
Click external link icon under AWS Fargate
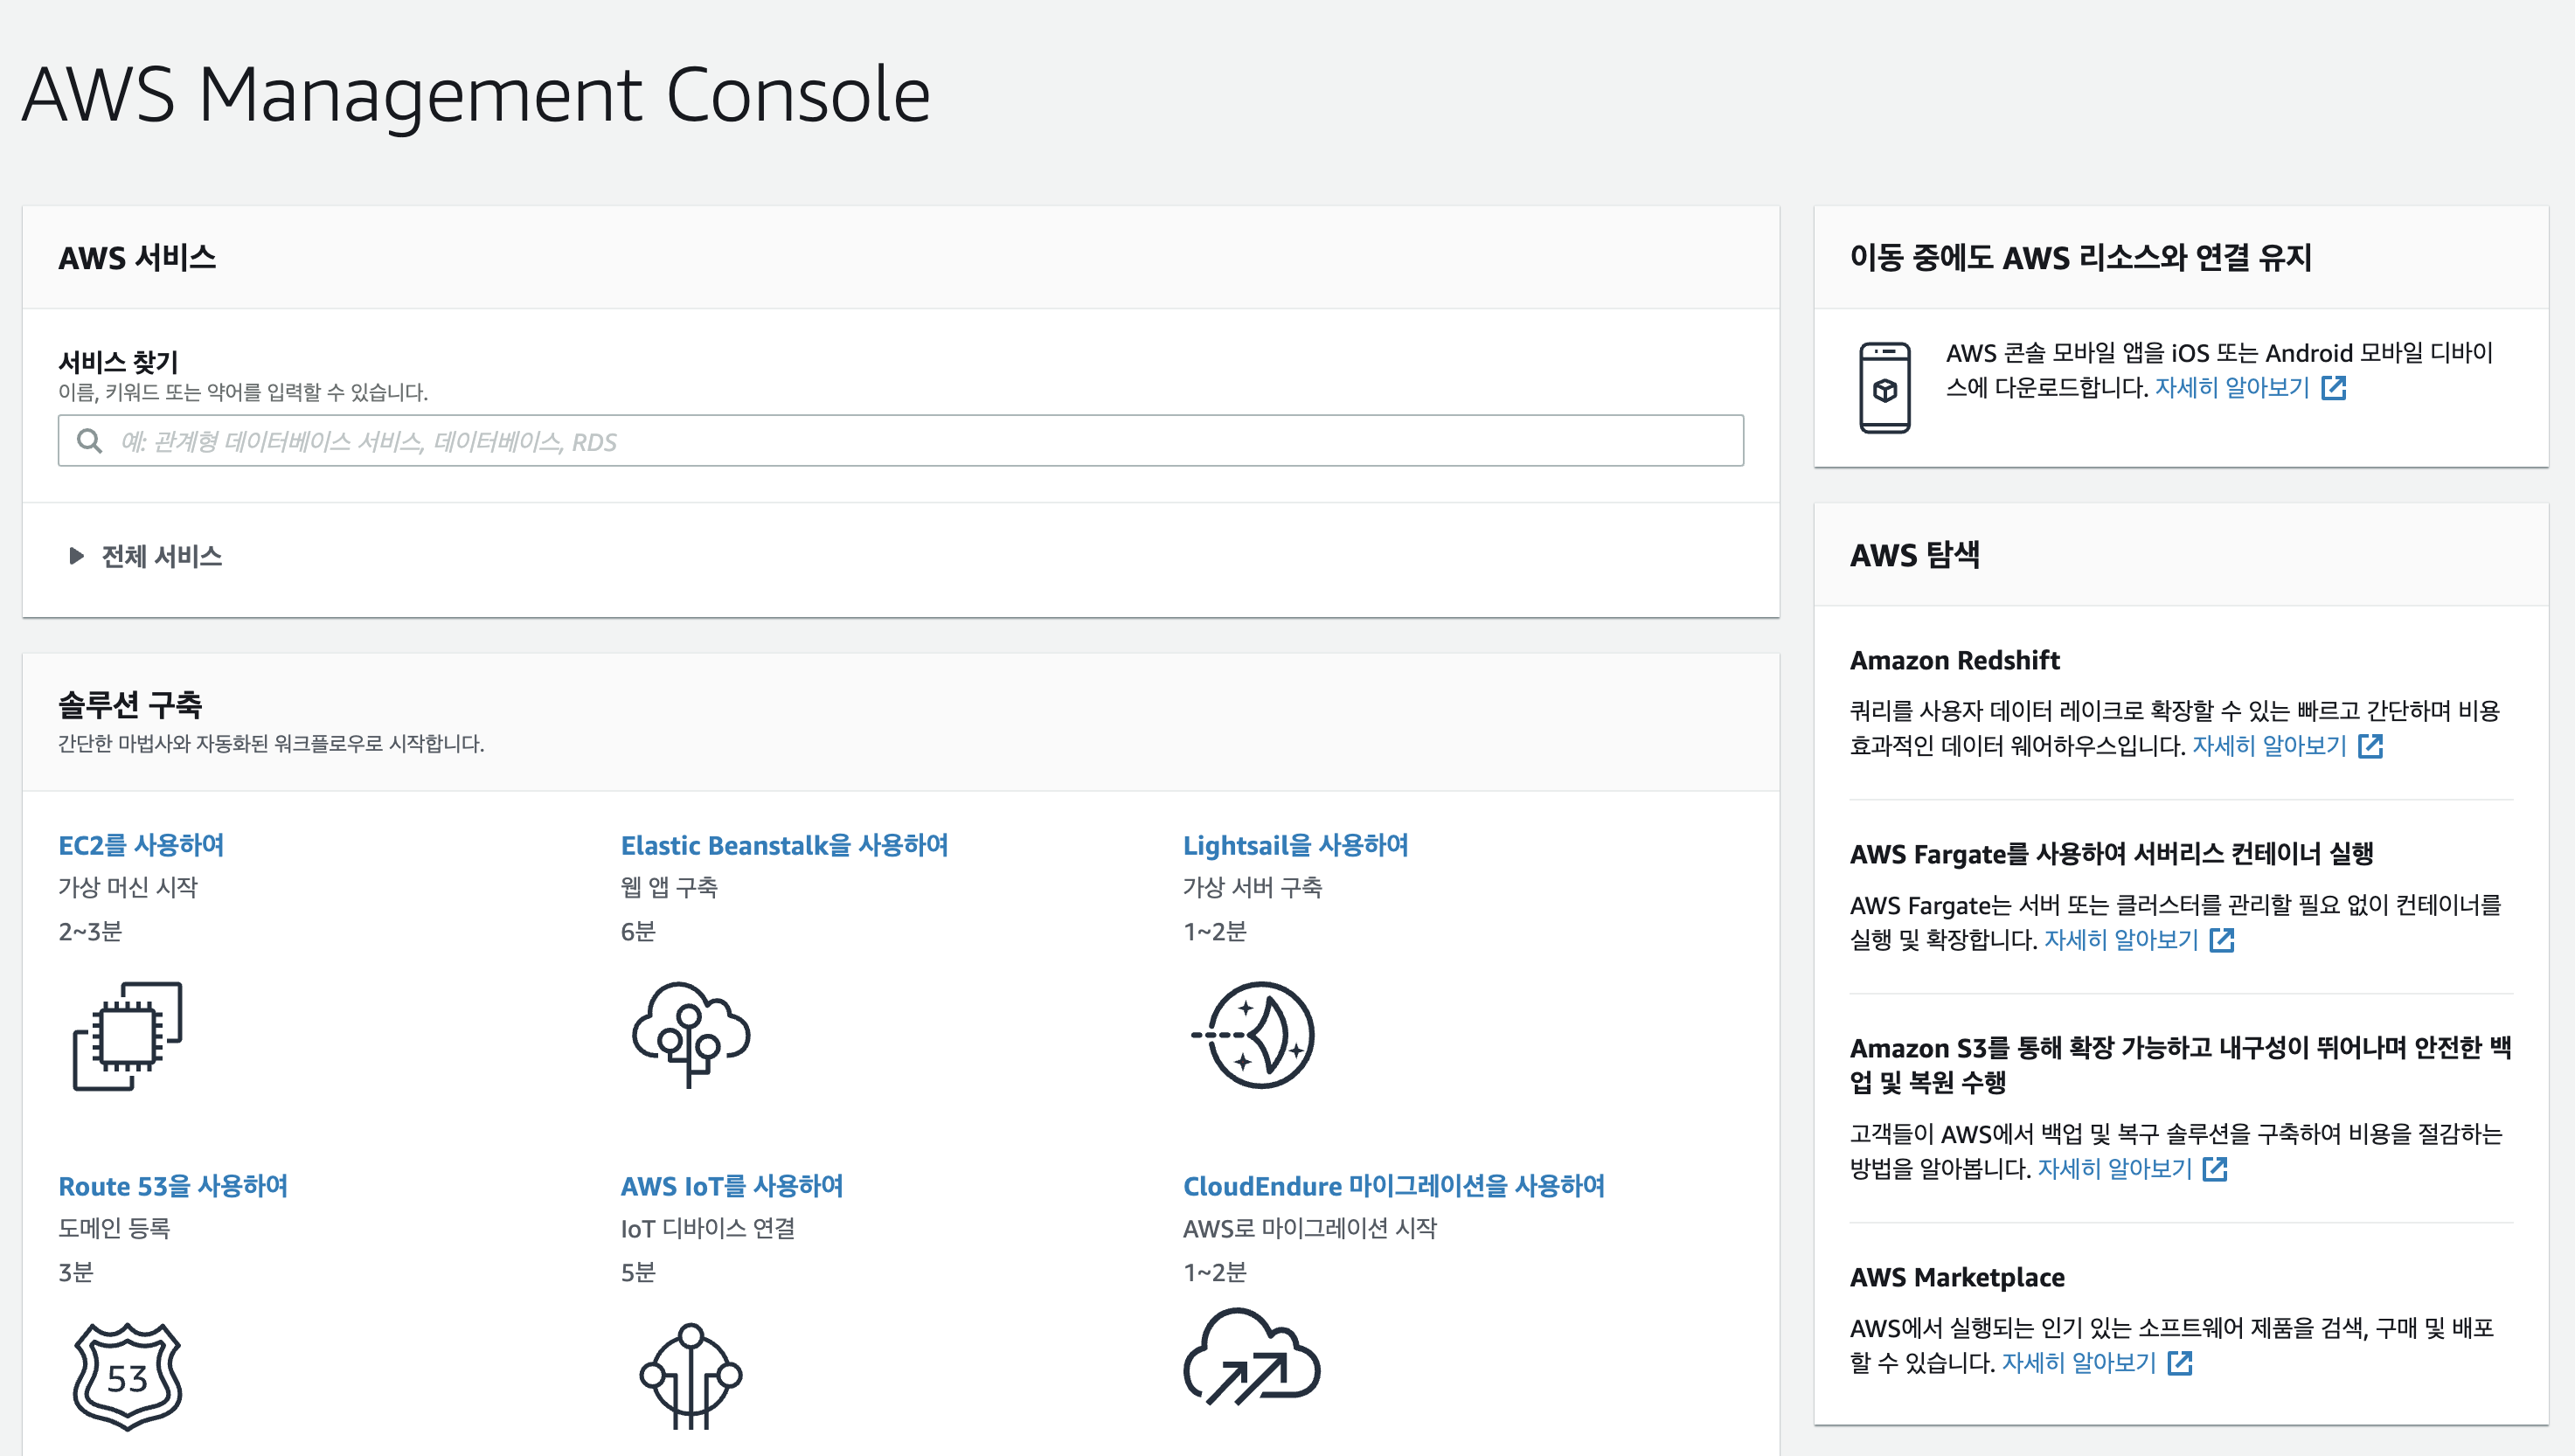(2221, 940)
